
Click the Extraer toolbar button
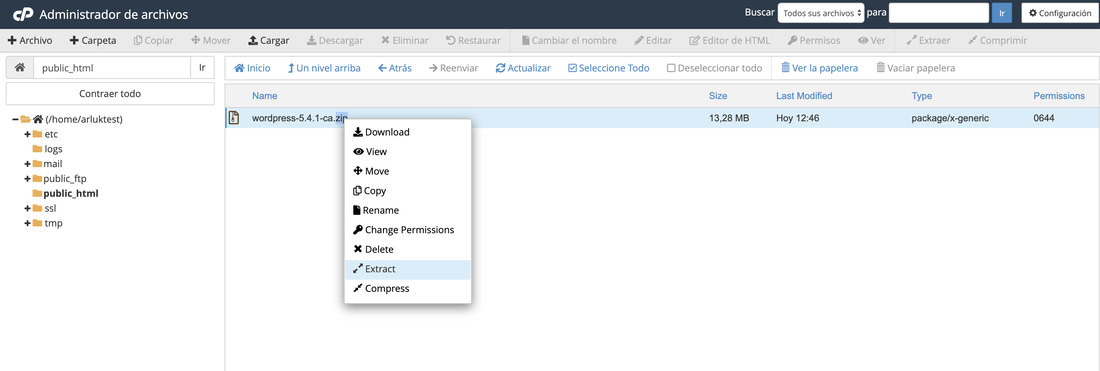pyautogui.click(x=928, y=41)
